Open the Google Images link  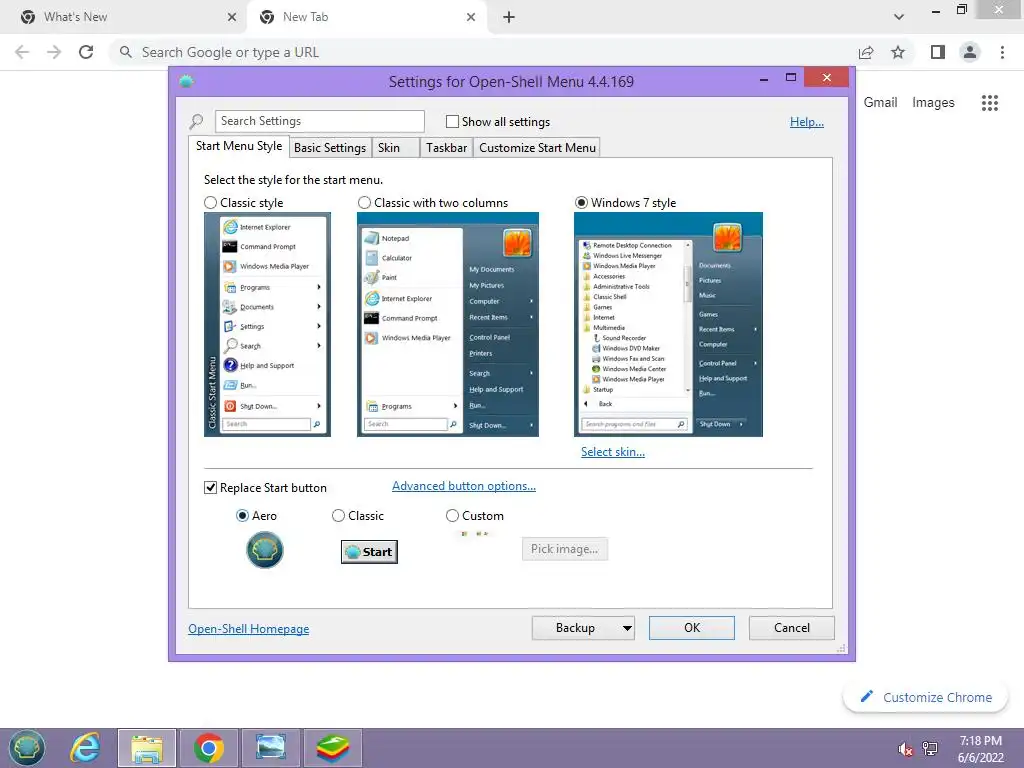pyautogui.click(x=933, y=103)
